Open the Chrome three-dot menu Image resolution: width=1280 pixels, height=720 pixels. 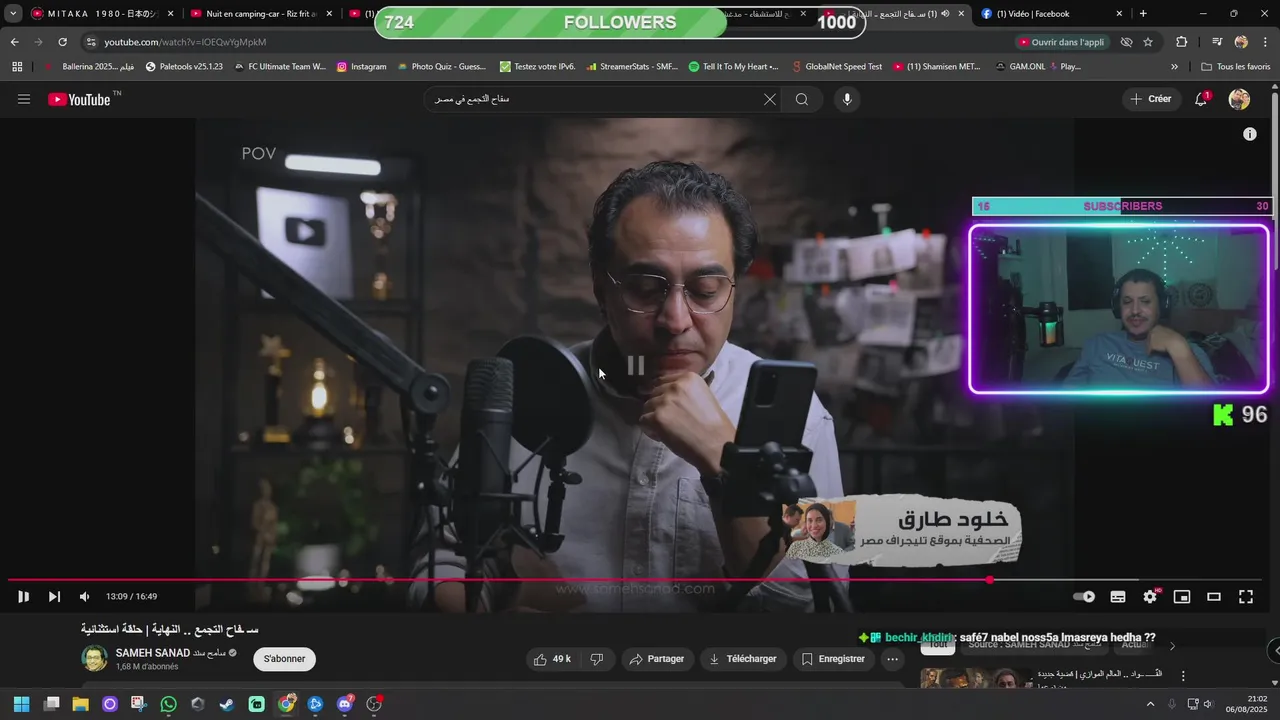click(1265, 42)
